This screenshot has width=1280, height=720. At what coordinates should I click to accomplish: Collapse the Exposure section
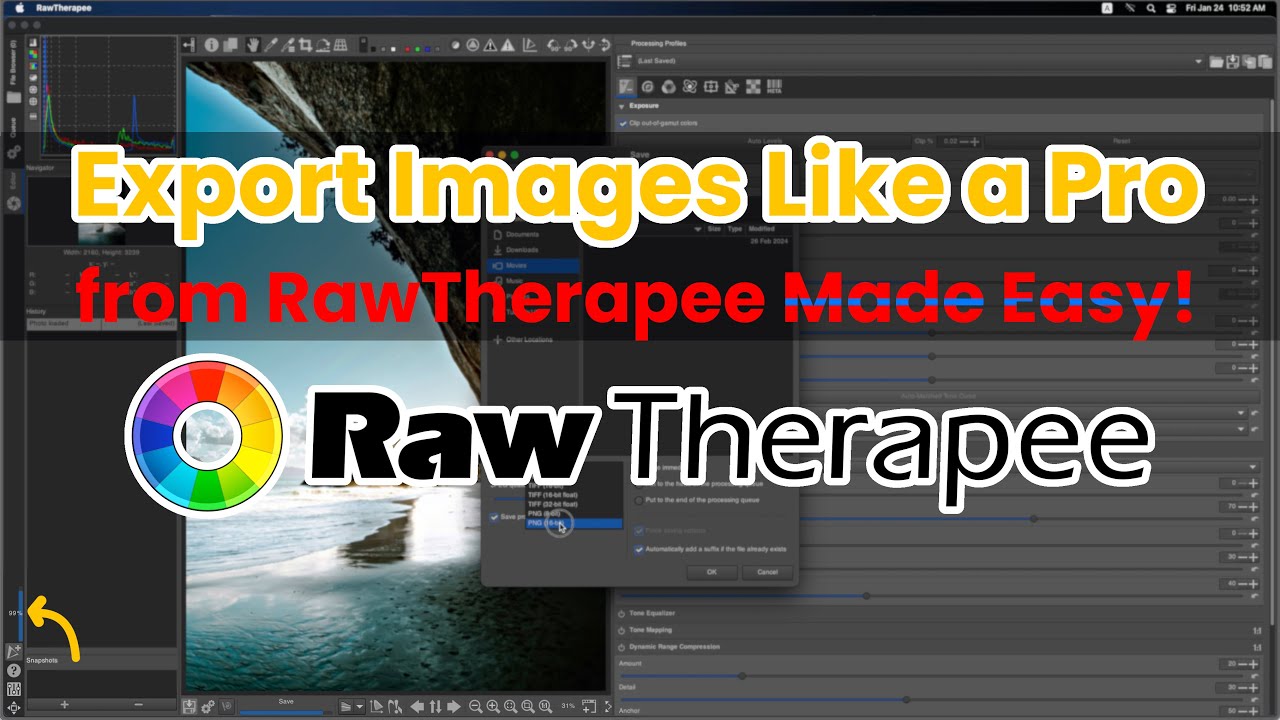(622, 105)
